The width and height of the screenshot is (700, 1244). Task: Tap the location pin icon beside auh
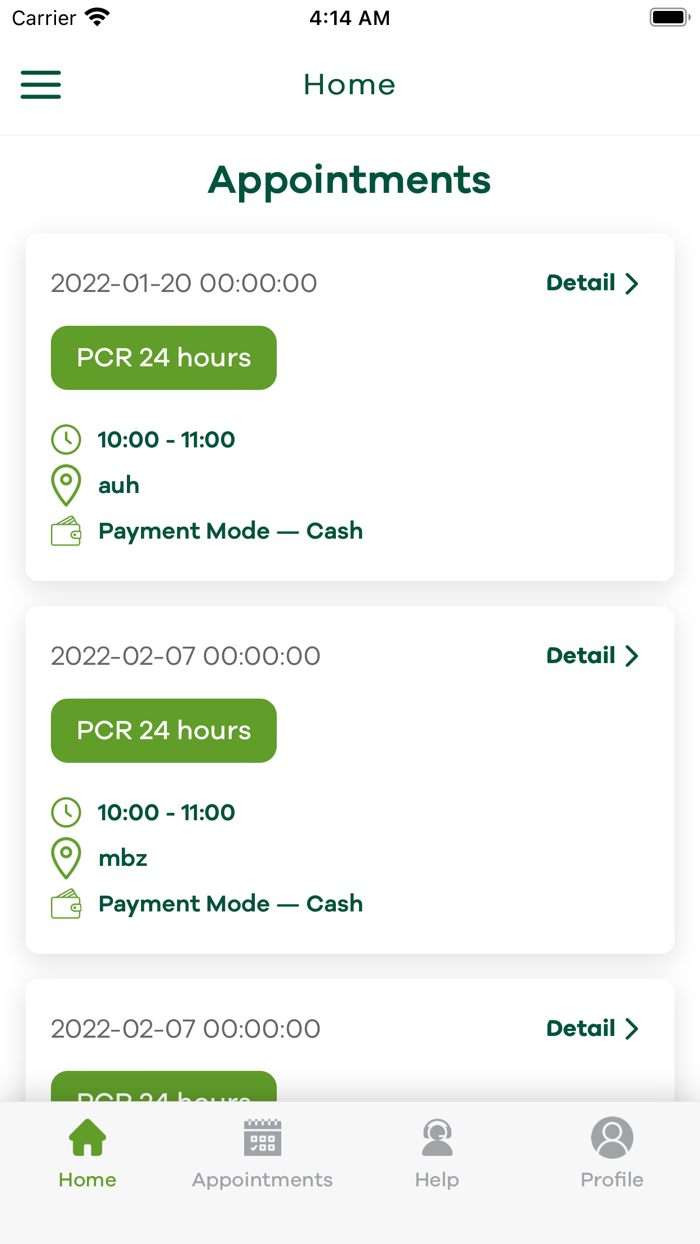click(66, 486)
